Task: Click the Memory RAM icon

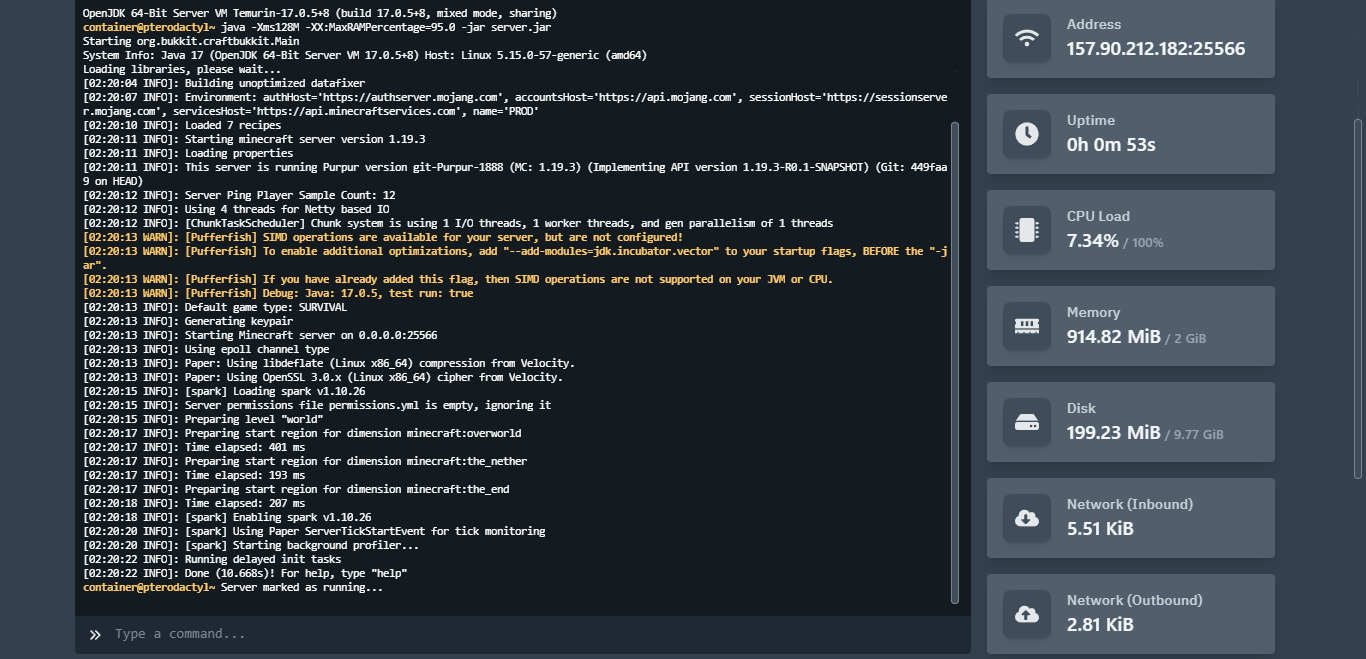Action: click(1026, 326)
